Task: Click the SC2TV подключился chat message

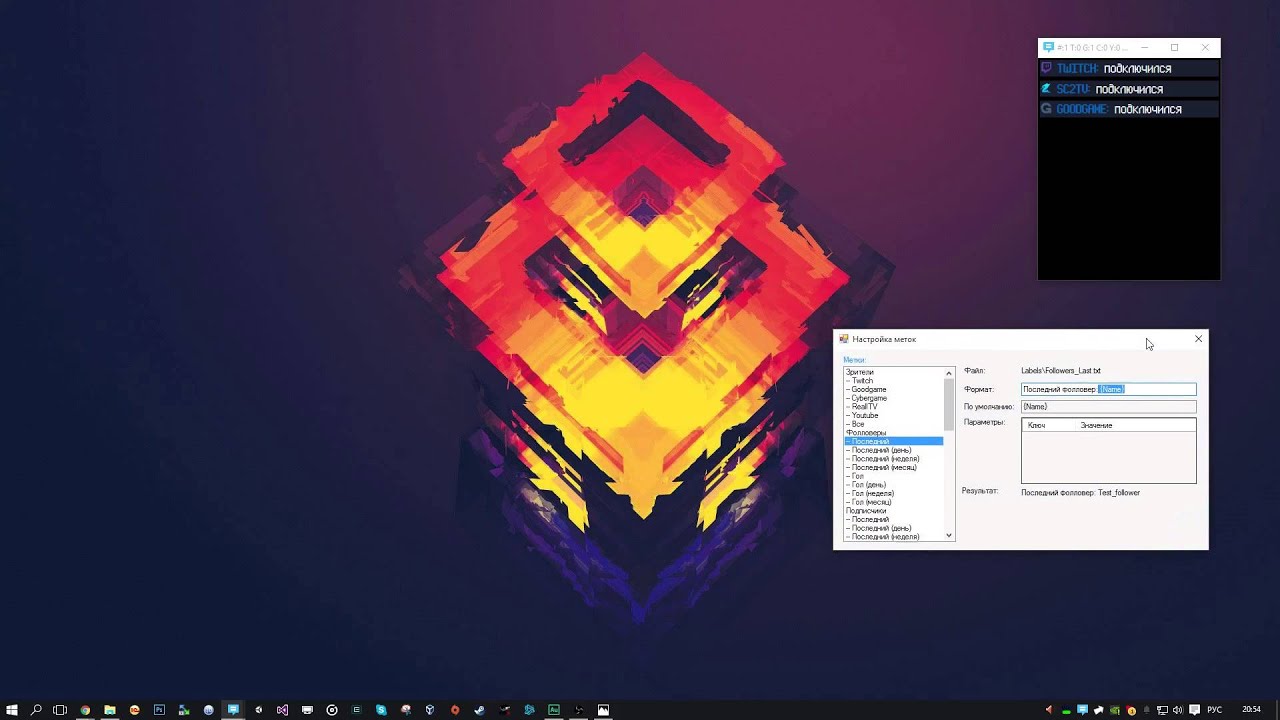Action: pos(1129,89)
